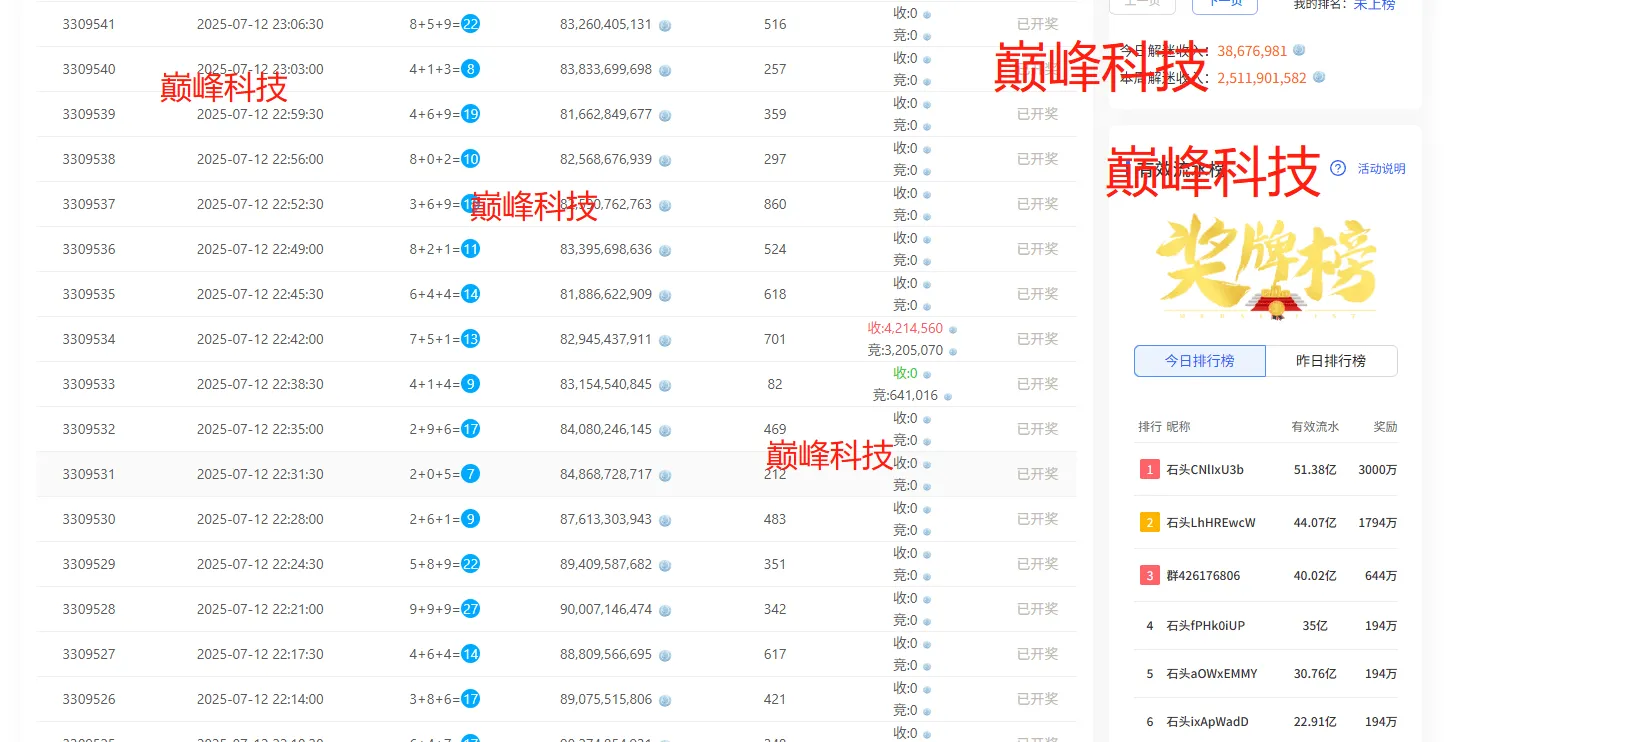Image resolution: width=1632 pixels, height=742 pixels.
Task: Click the question mark help icon by 活动说明
Action: pyautogui.click(x=1338, y=168)
